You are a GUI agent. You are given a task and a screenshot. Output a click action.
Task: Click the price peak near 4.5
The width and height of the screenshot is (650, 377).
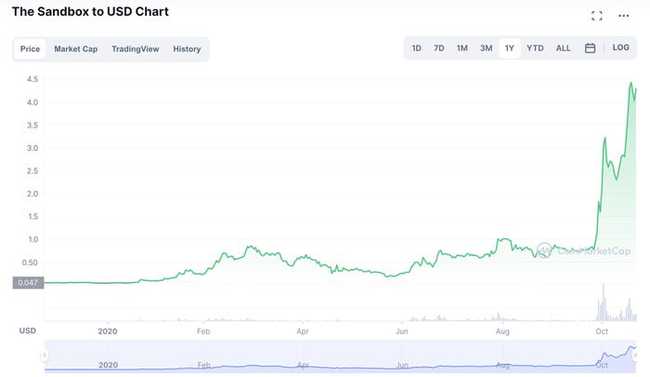[x=631, y=83]
